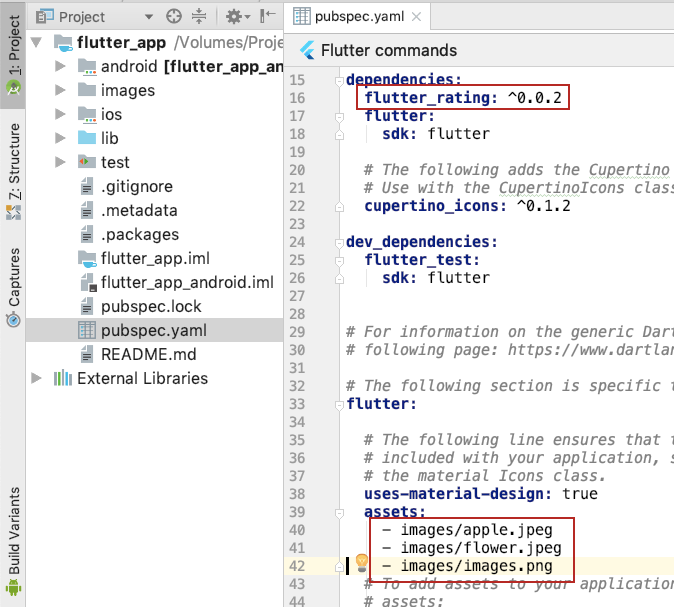674x607 pixels.
Task: Click the cupertino_icons: ^0.1.2 line
Action: 467,206
